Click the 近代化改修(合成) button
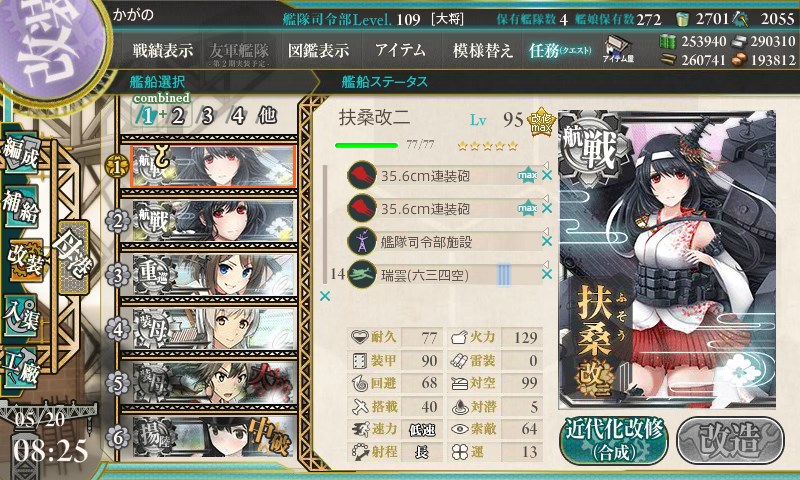 click(614, 441)
